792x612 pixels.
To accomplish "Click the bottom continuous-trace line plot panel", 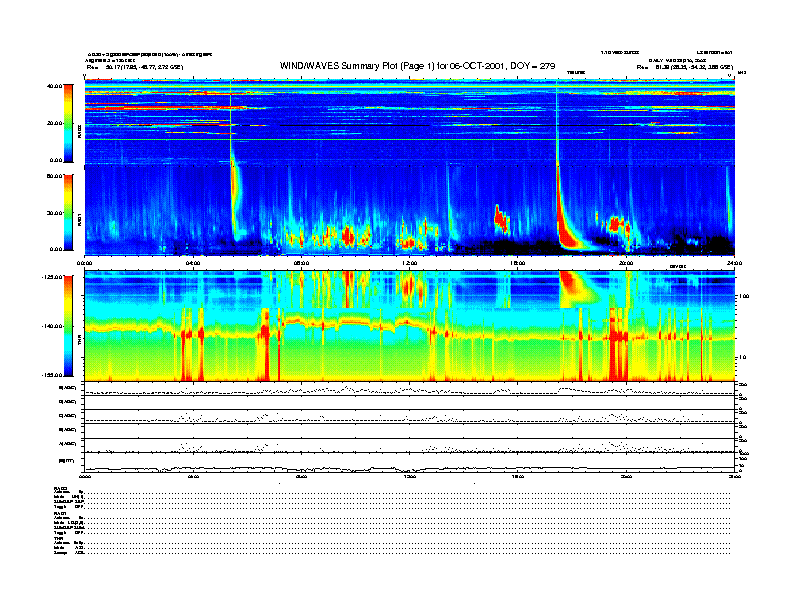I will [x=409, y=463].
